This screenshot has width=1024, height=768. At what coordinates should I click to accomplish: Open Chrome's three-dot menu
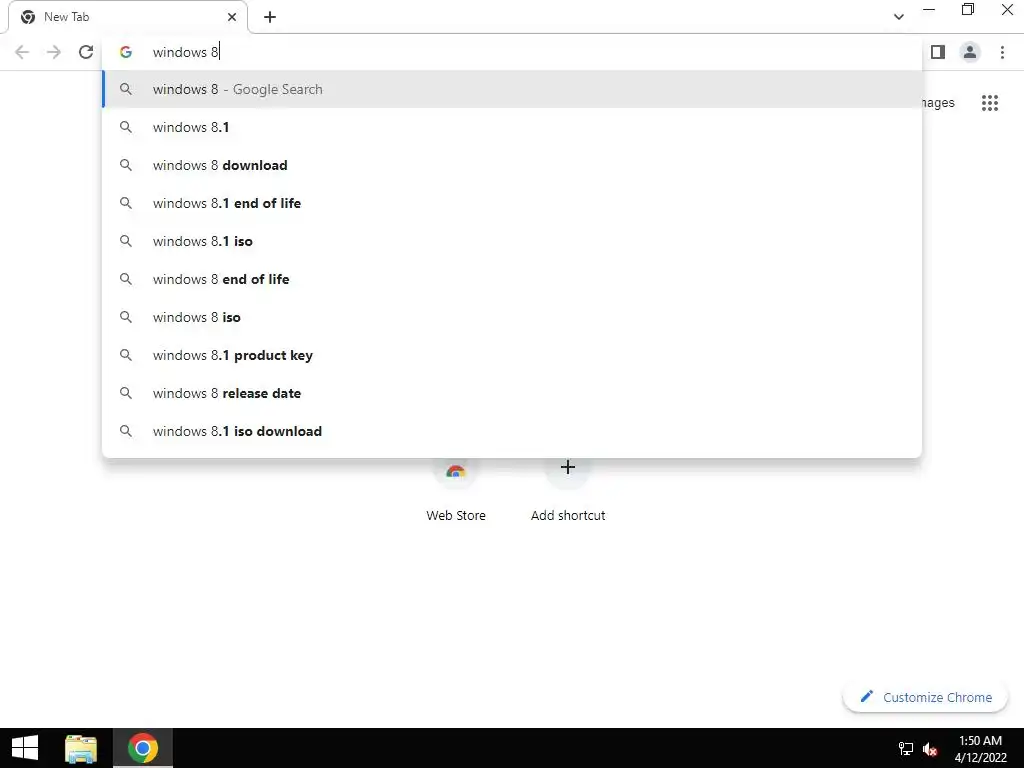click(x=1002, y=52)
